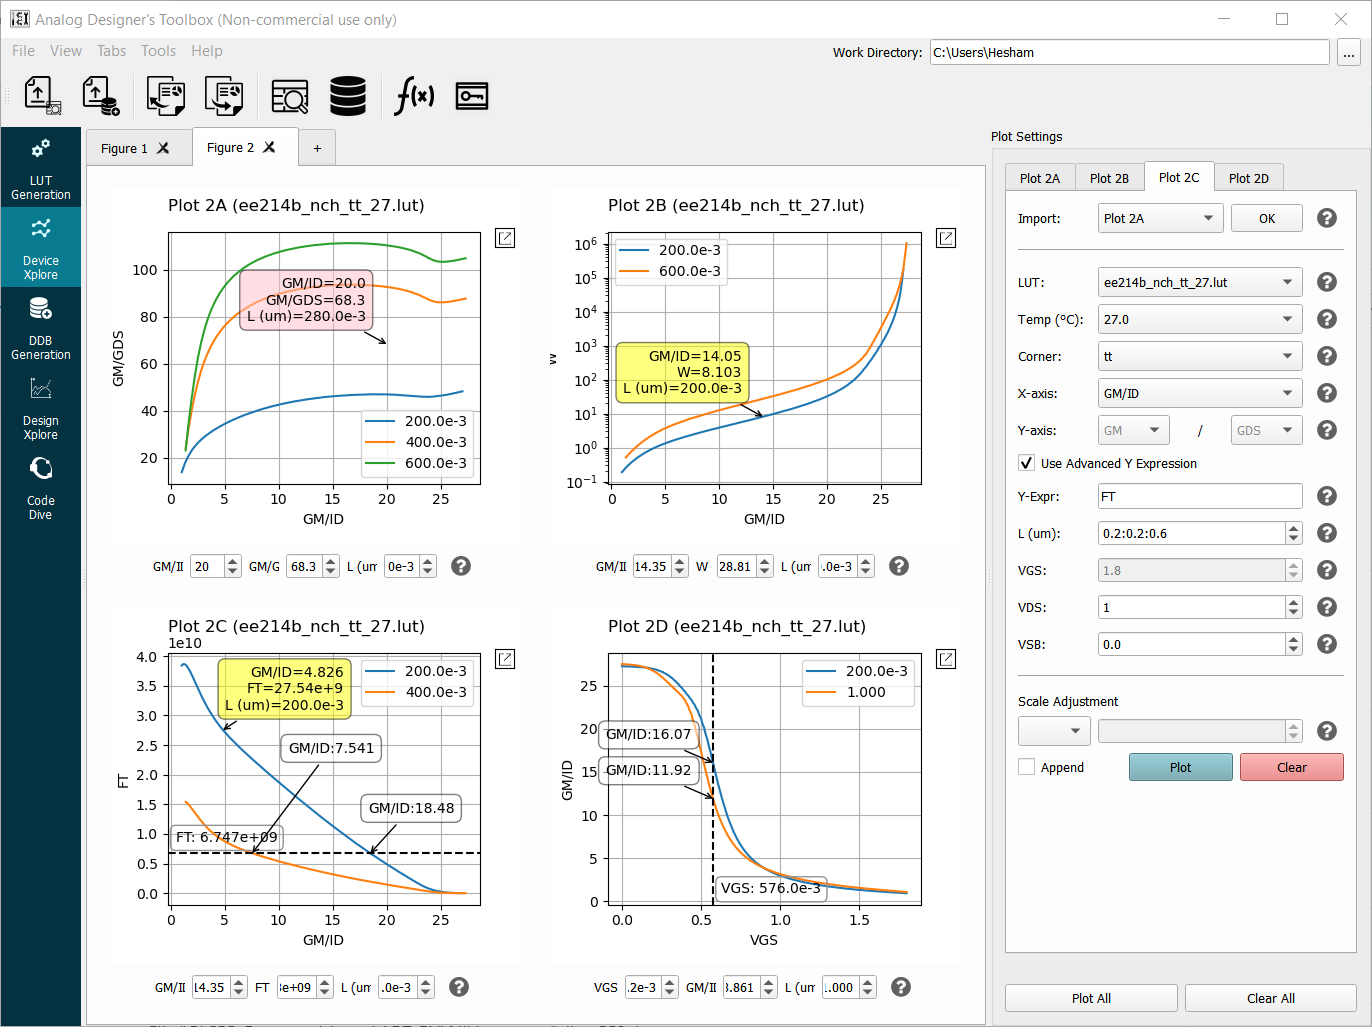Open the Corner dropdown
The image size is (1372, 1027).
1200,356
